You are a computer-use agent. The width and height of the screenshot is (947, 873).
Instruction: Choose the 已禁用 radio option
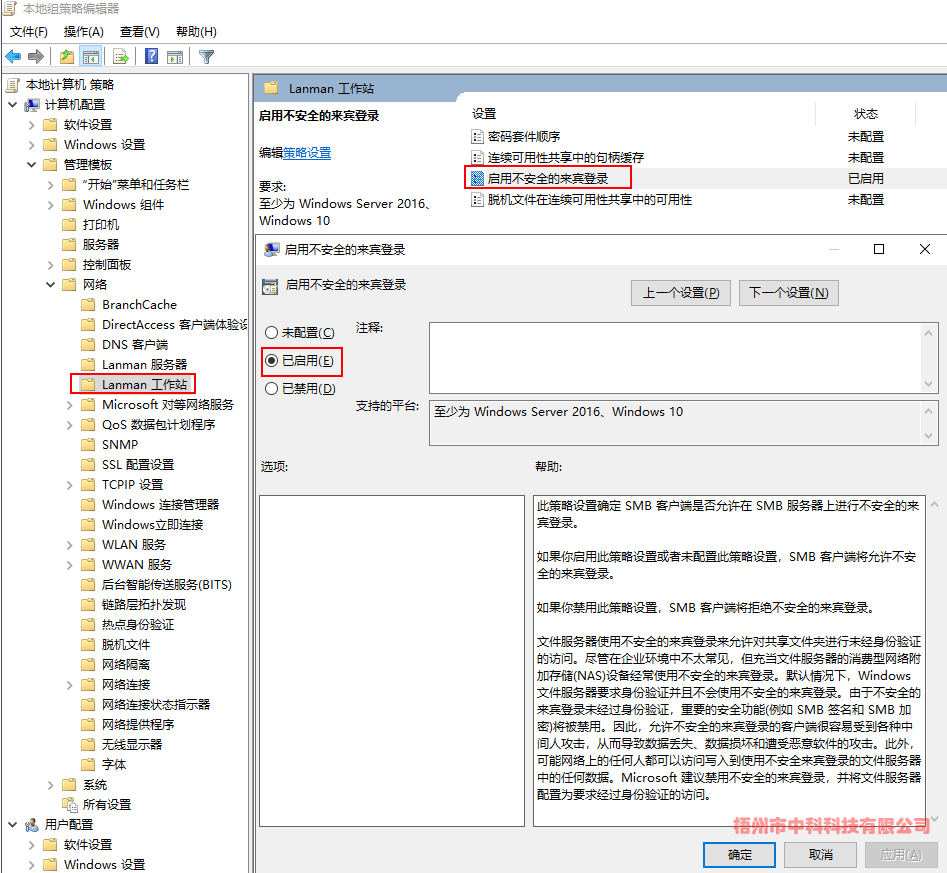[x=272, y=389]
